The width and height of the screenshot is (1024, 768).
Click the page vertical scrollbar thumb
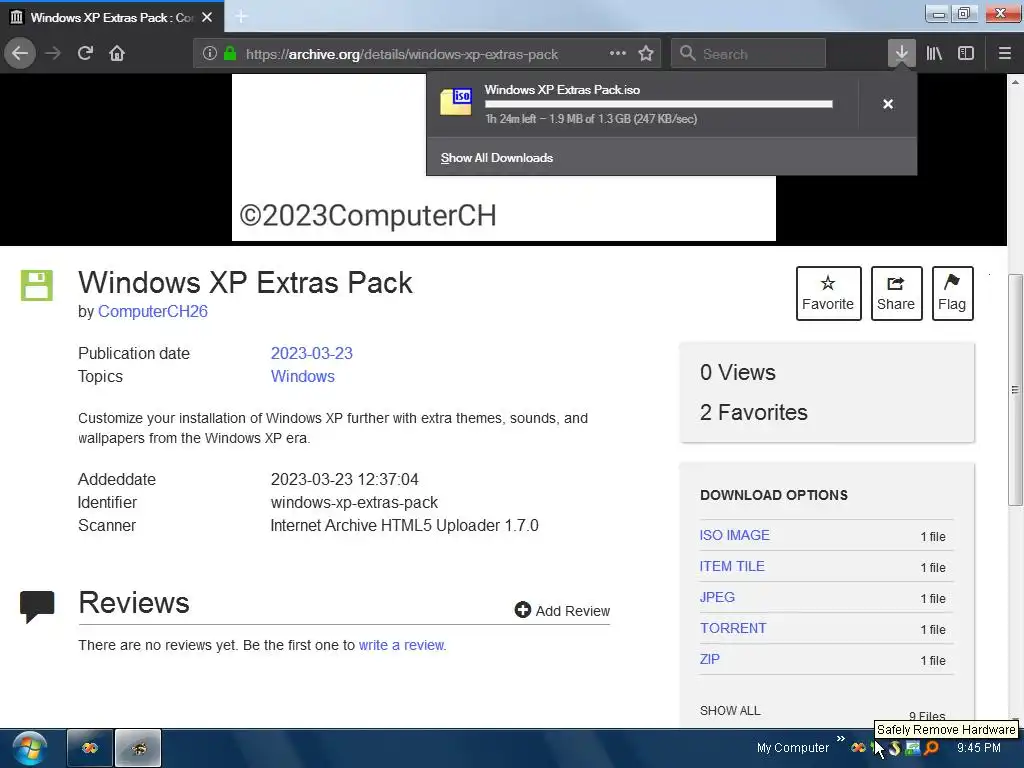1015,390
